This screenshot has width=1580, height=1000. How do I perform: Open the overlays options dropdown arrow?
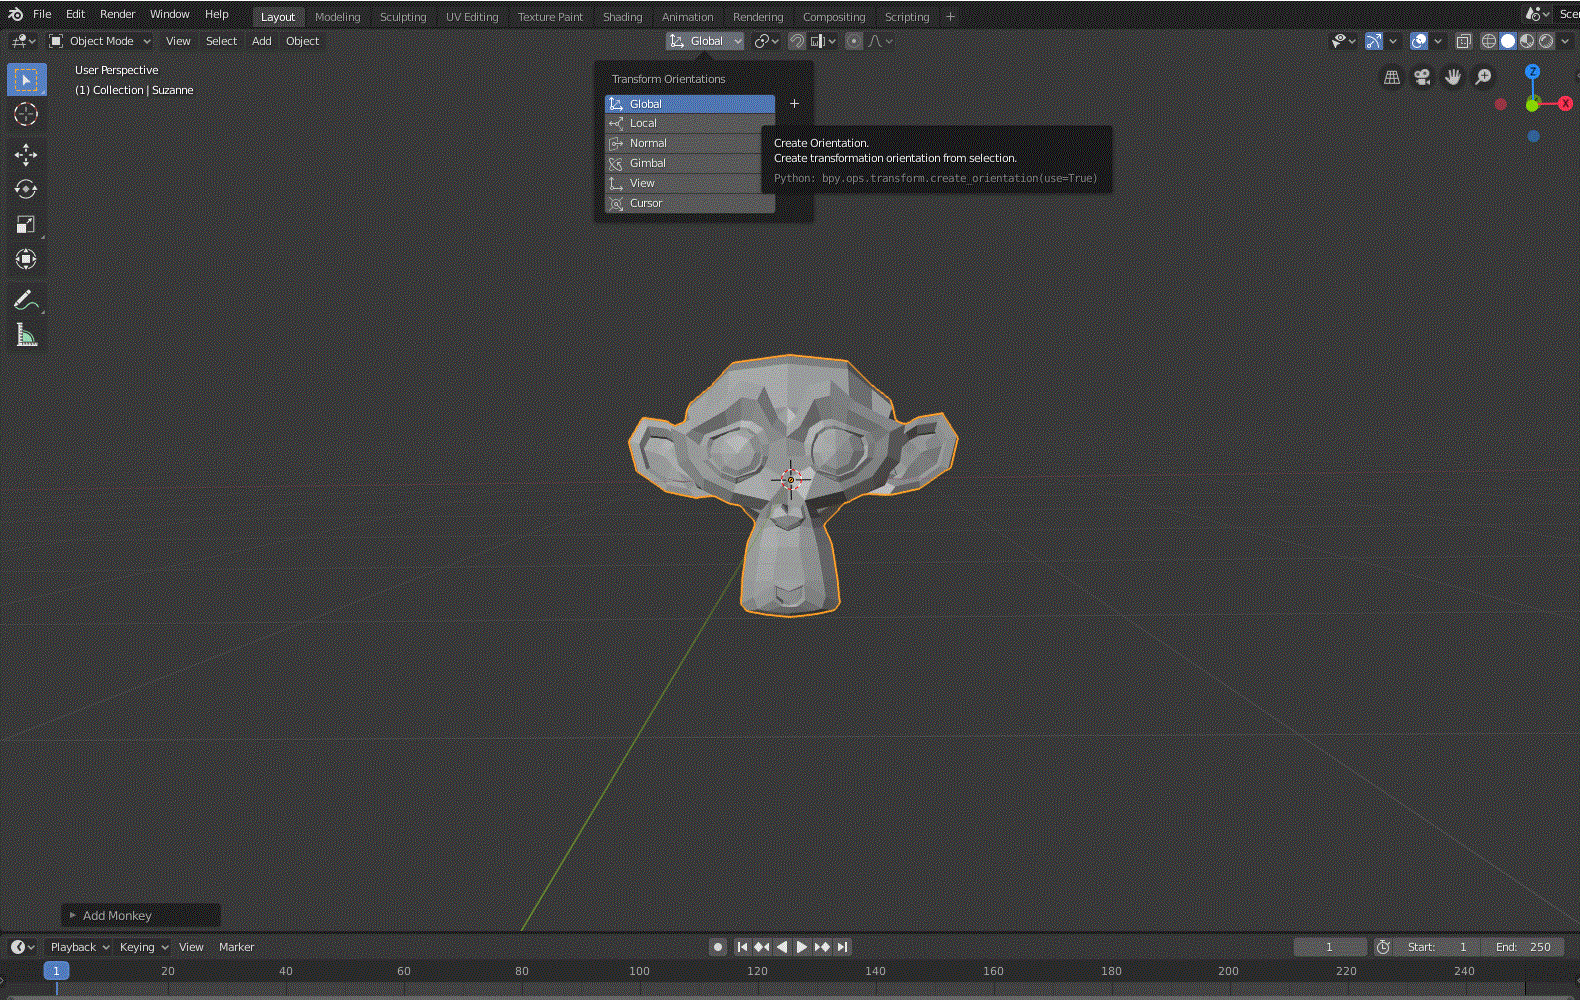1438,41
